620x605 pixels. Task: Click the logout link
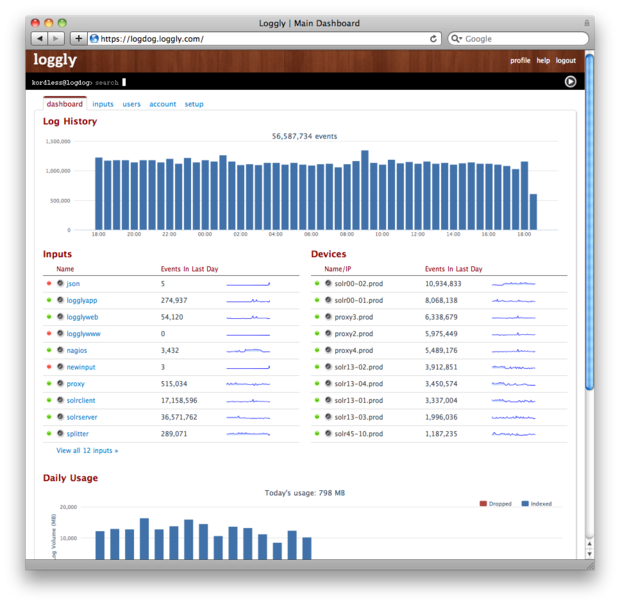[566, 61]
